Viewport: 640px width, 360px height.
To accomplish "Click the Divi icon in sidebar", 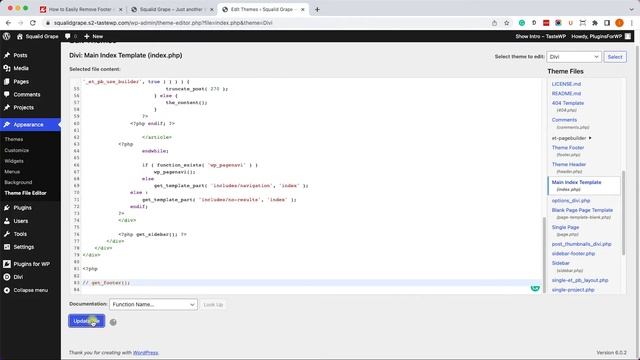I will click(7, 277).
